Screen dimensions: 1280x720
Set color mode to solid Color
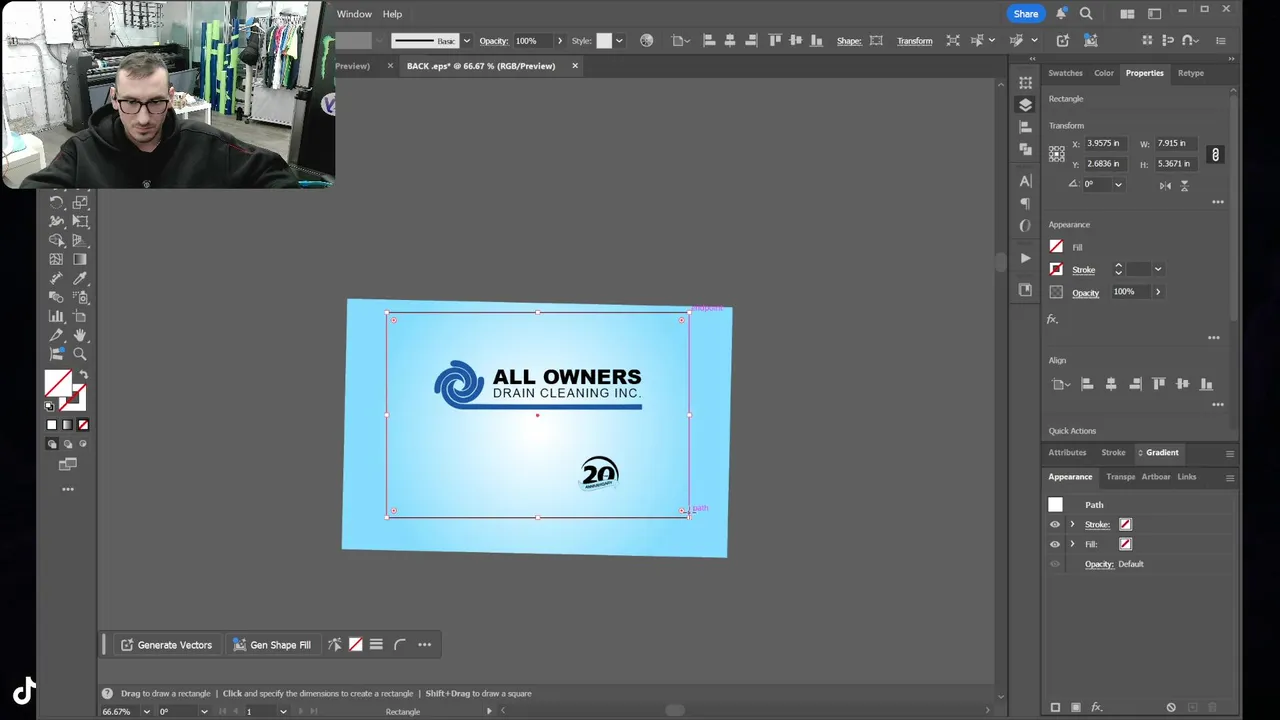pos(52,425)
